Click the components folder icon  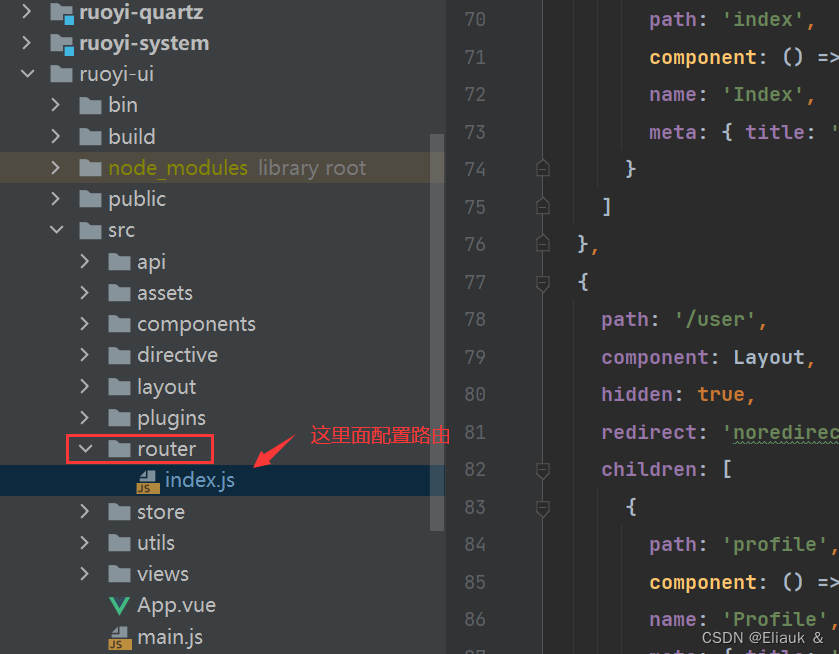[119, 324]
